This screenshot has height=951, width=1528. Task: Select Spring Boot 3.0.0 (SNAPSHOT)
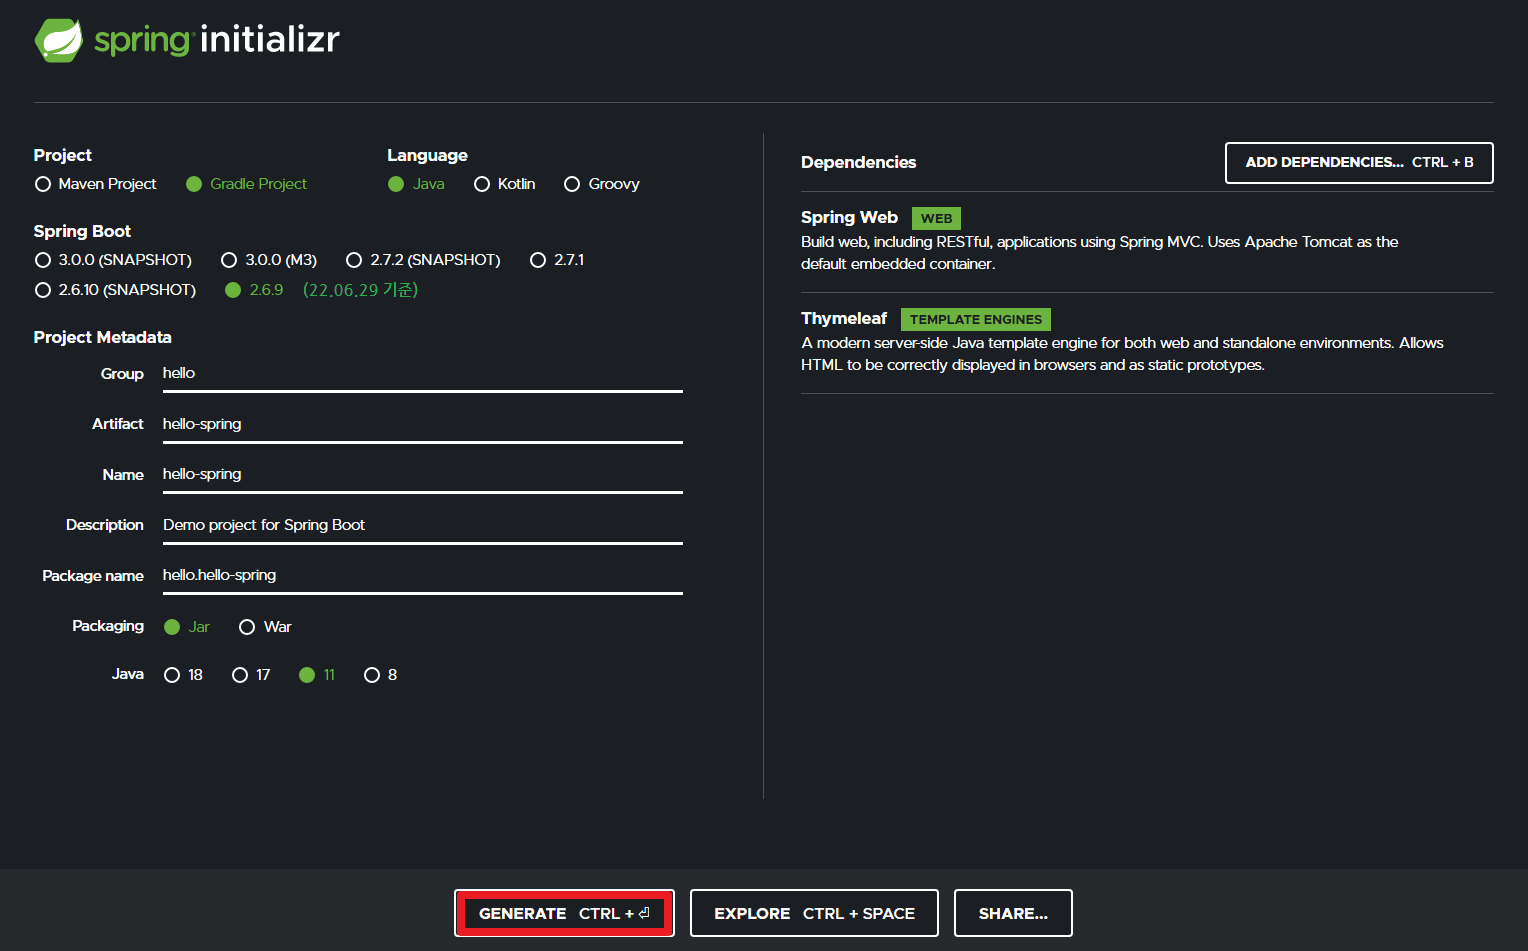click(x=113, y=260)
